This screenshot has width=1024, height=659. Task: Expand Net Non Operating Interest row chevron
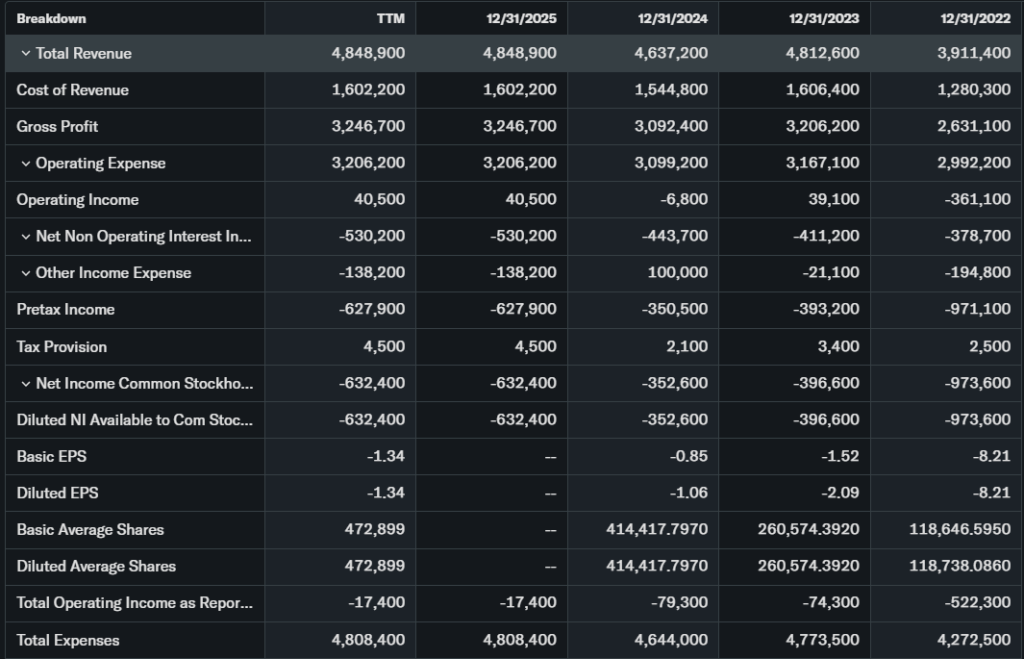26,236
